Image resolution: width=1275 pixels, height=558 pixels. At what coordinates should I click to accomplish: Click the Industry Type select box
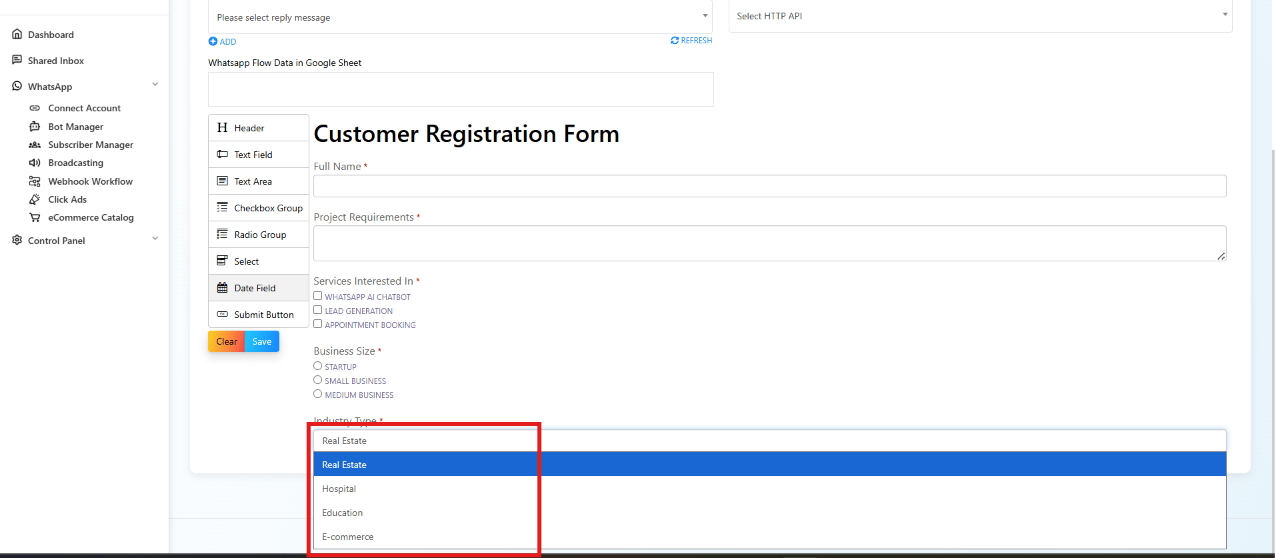770,441
